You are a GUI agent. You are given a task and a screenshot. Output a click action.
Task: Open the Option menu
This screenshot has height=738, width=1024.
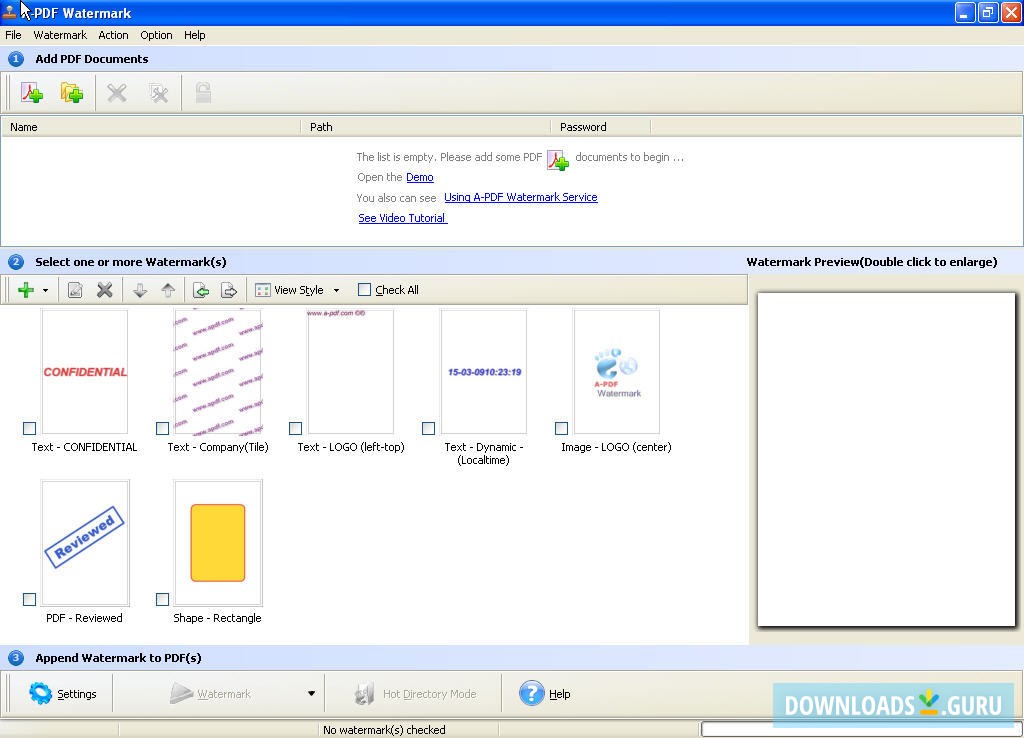[156, 35]
